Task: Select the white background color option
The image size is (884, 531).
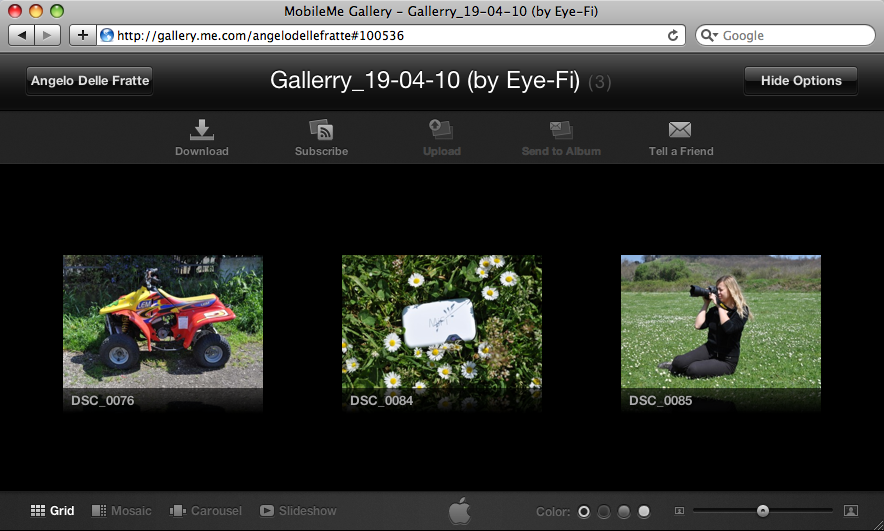Action: [644, 511]
